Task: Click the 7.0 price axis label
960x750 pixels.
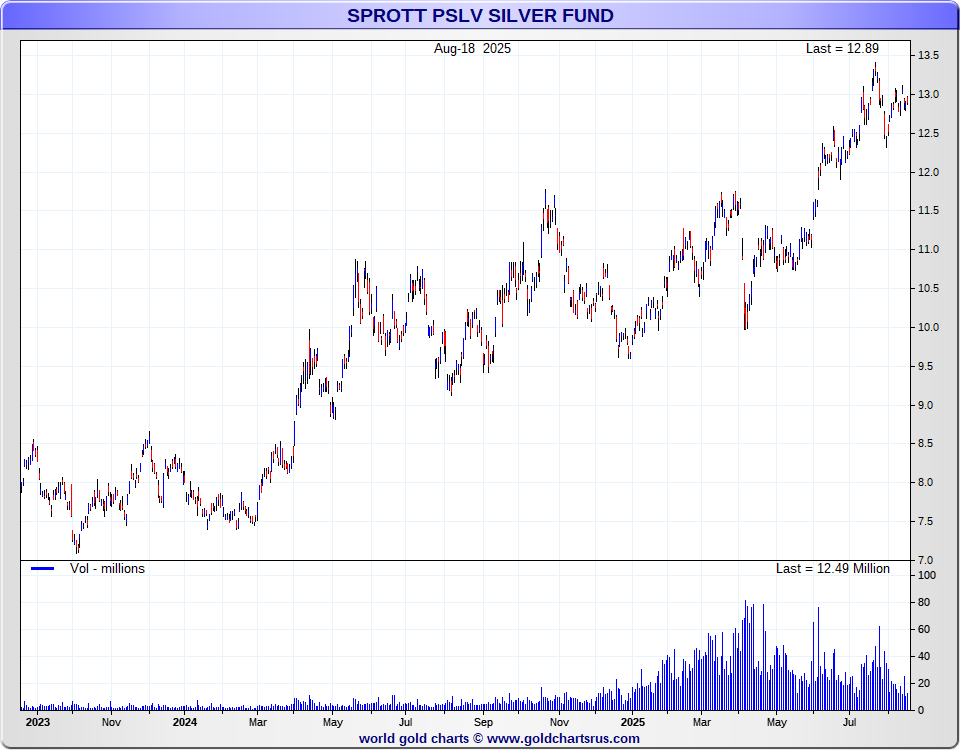Action: pos(928,560)
